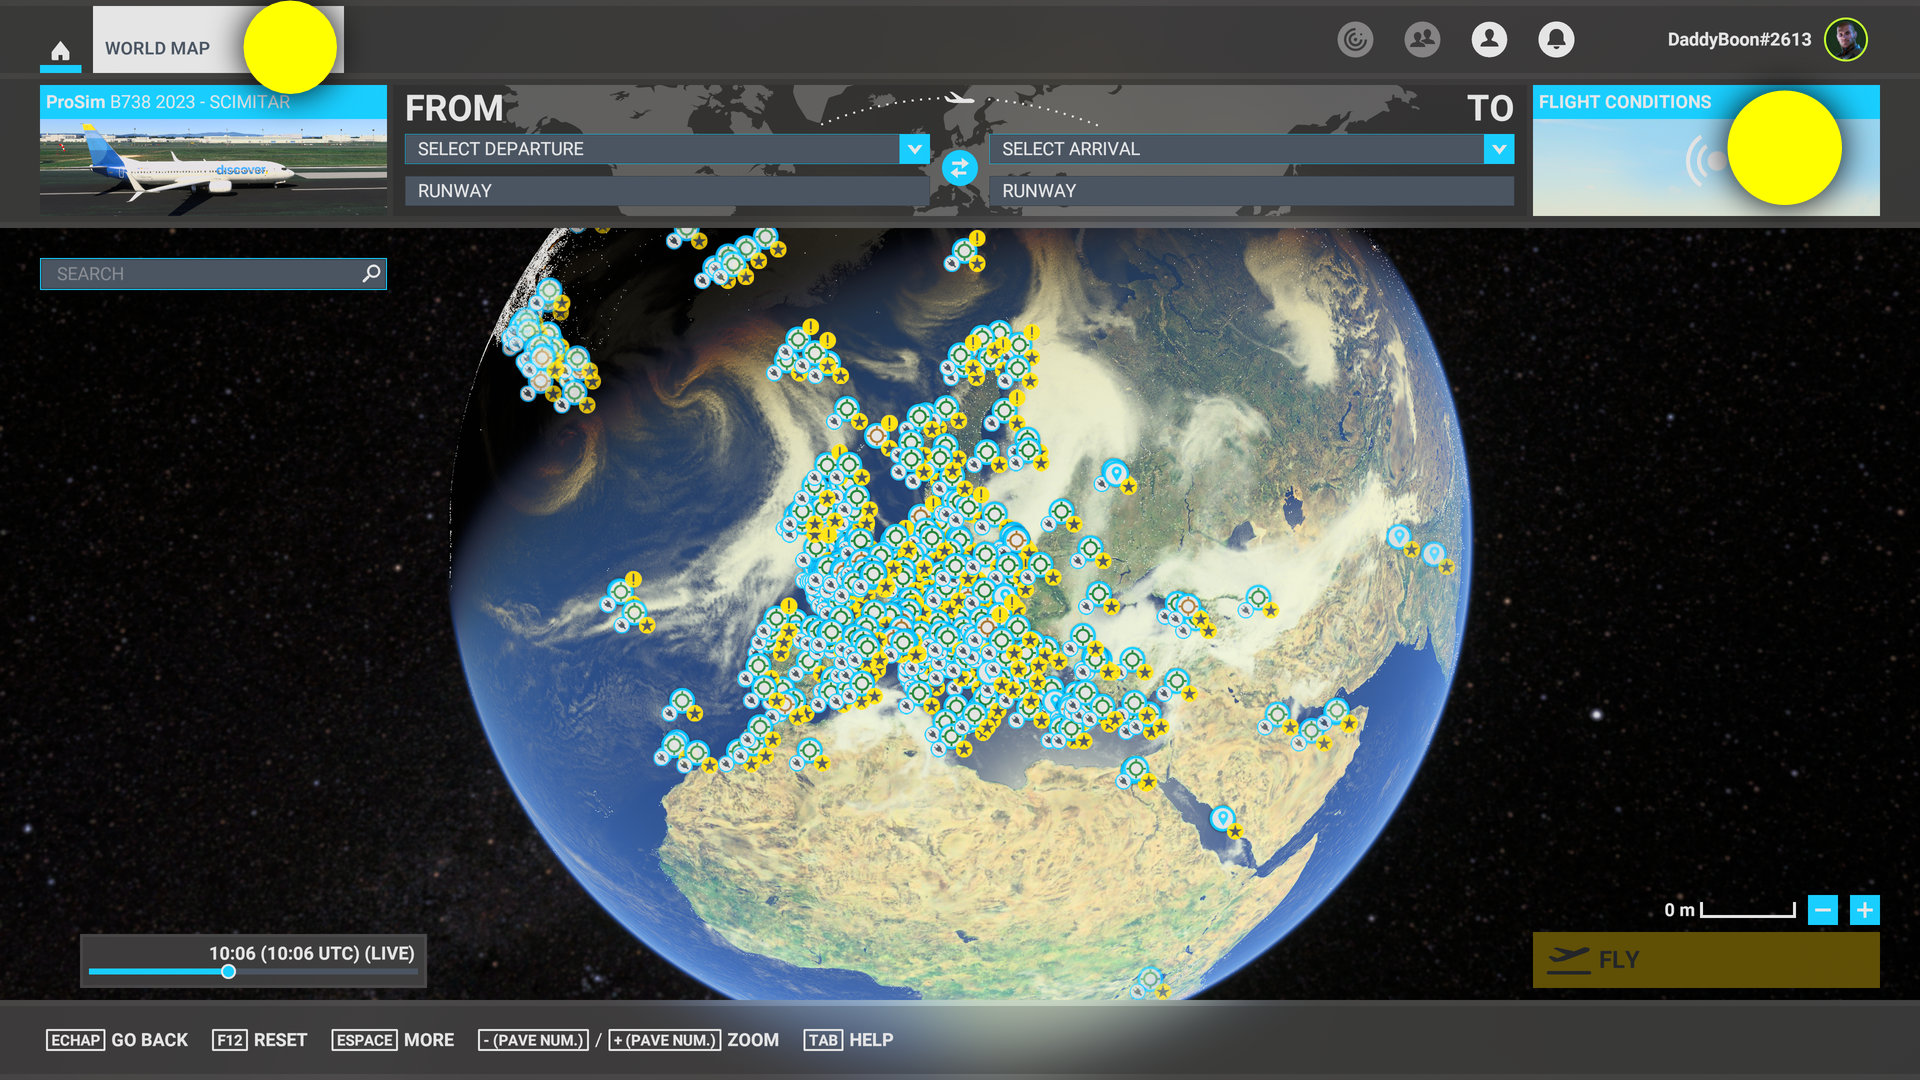Switch to the WORLD MAP tab
The image size is (1920, 1080).
157,47
